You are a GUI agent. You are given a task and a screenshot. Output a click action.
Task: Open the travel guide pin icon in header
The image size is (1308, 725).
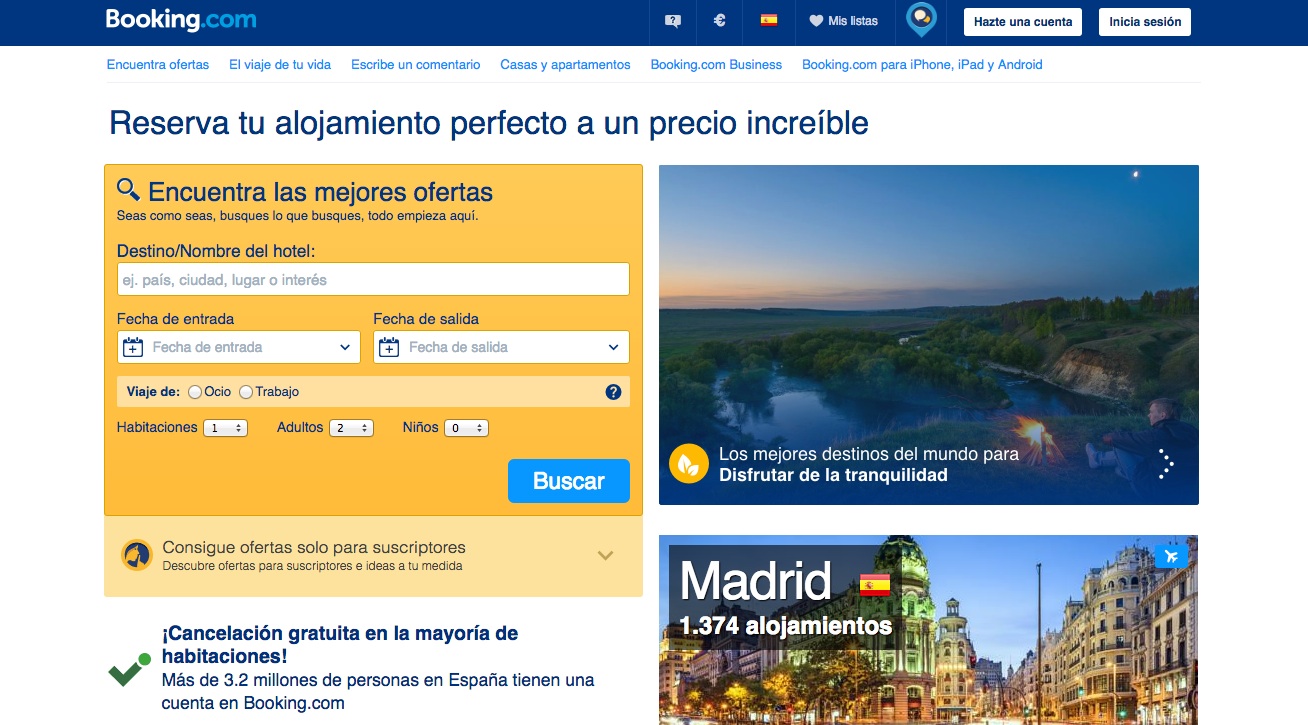pos(921,19)
